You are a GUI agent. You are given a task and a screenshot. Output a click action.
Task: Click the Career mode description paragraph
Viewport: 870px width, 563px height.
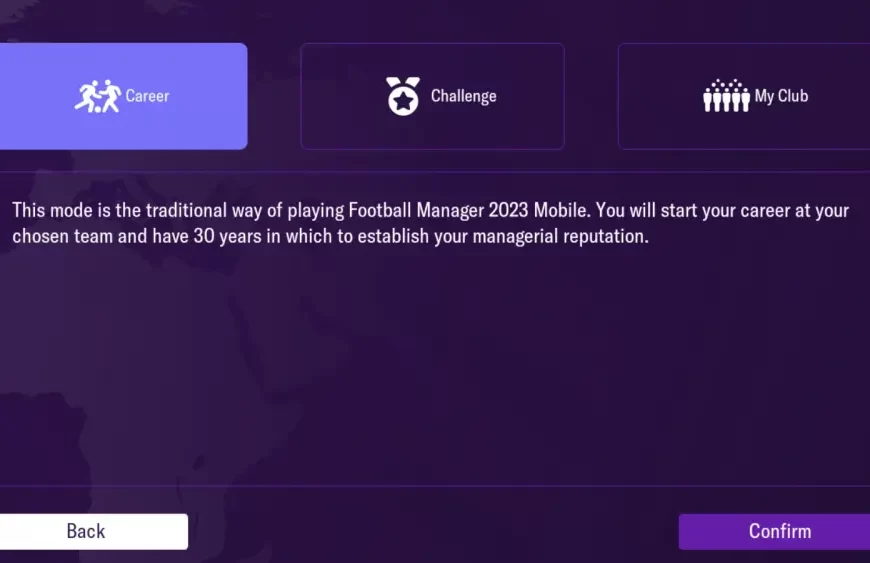pos(430,224)
